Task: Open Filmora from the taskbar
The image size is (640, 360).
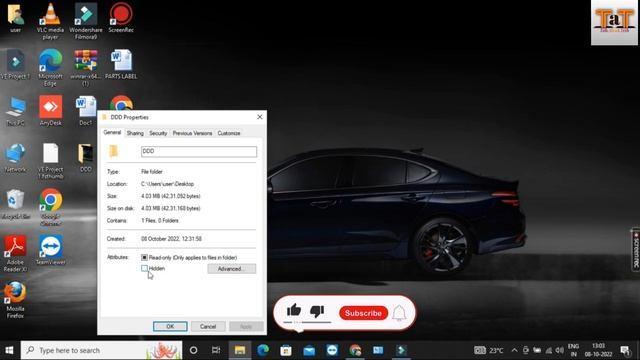Action: point(402,350)
